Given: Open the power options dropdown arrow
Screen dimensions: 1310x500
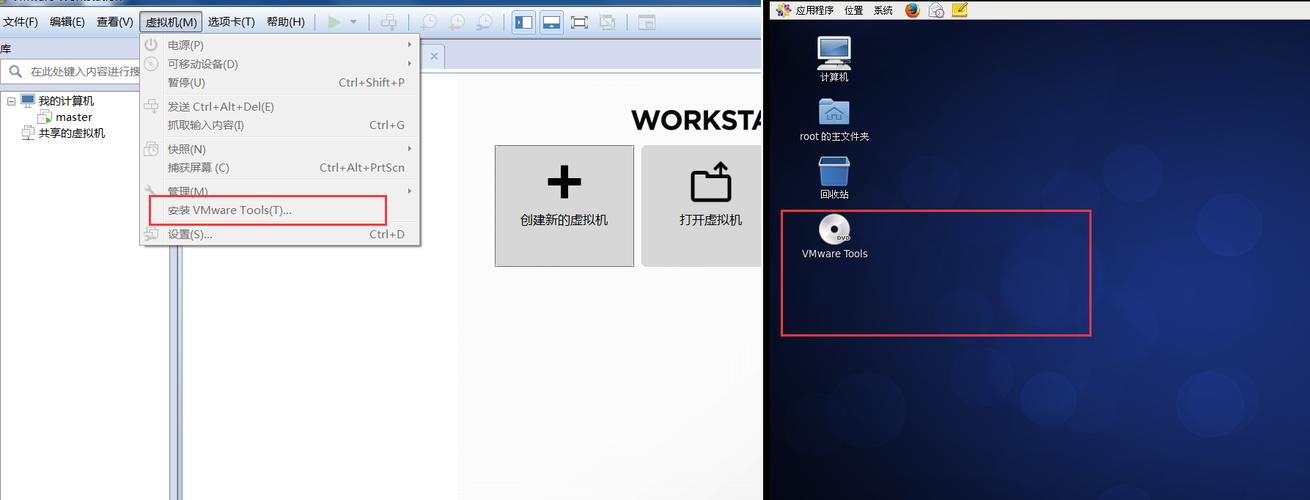Looking at the screenshot, I should [x=353, y=22].
